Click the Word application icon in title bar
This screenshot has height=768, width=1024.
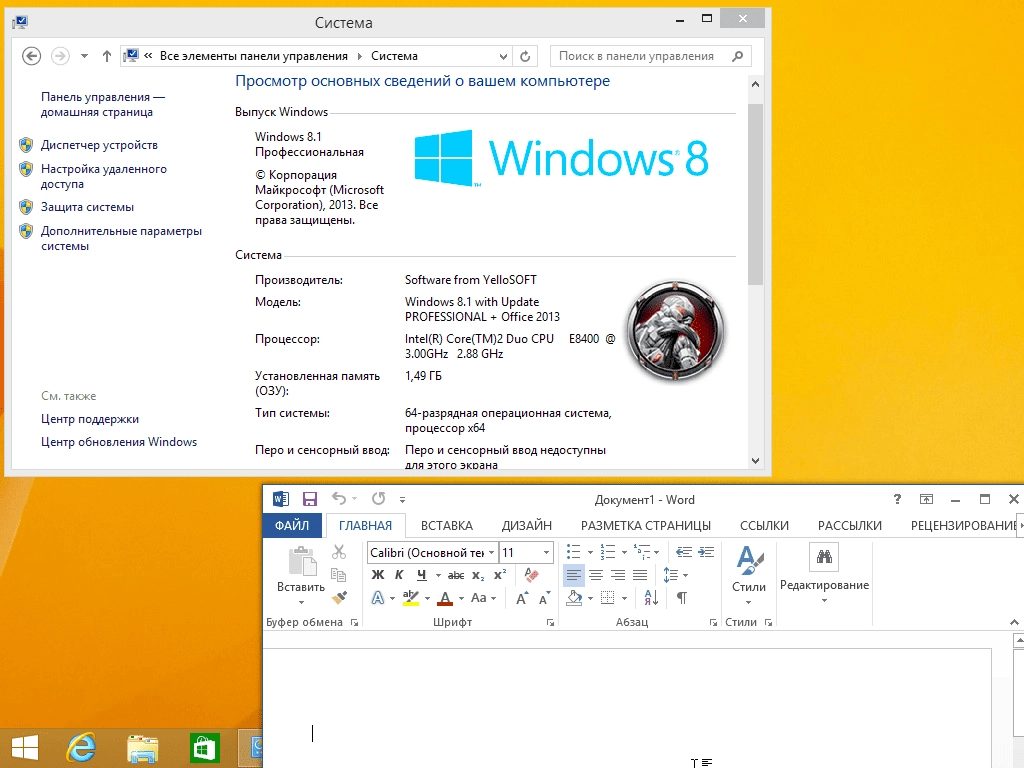click(x=281, y=499)
